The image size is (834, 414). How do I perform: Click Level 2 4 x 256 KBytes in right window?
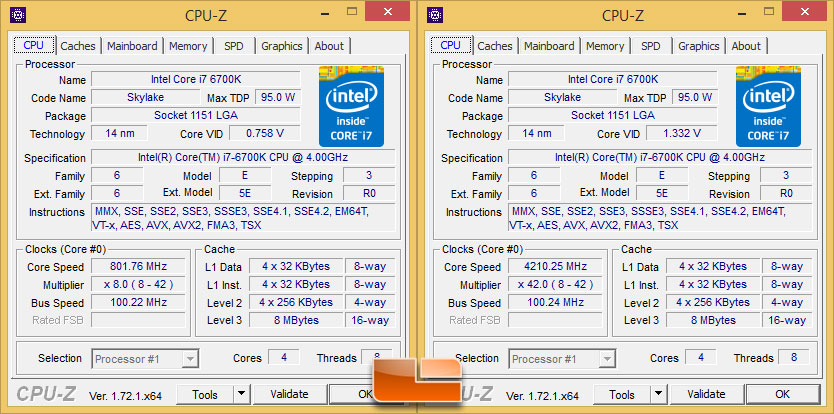tap(713, 302)
